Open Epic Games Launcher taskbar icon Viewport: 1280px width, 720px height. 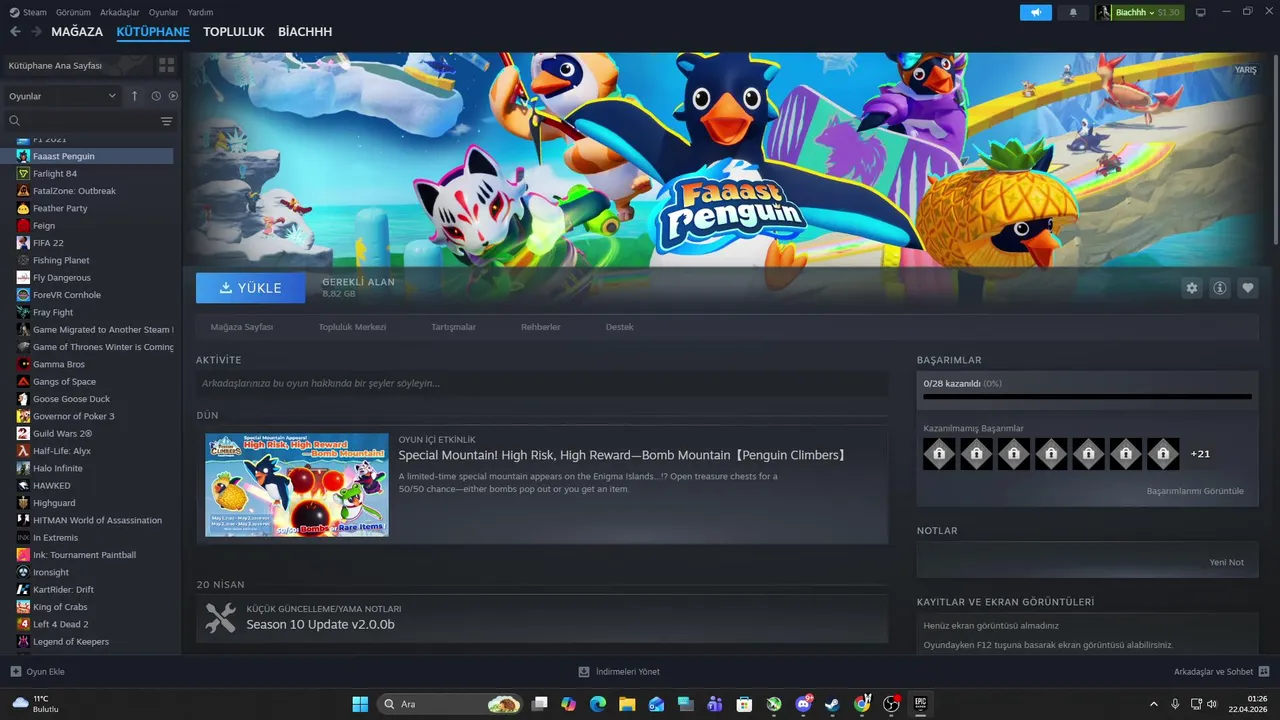(x=920, y=704)
